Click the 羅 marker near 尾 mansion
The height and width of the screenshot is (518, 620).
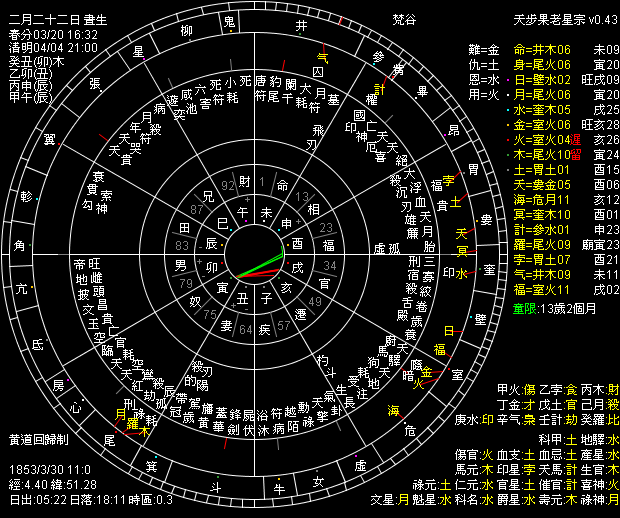pyautogui.click(x=132, y=424)
